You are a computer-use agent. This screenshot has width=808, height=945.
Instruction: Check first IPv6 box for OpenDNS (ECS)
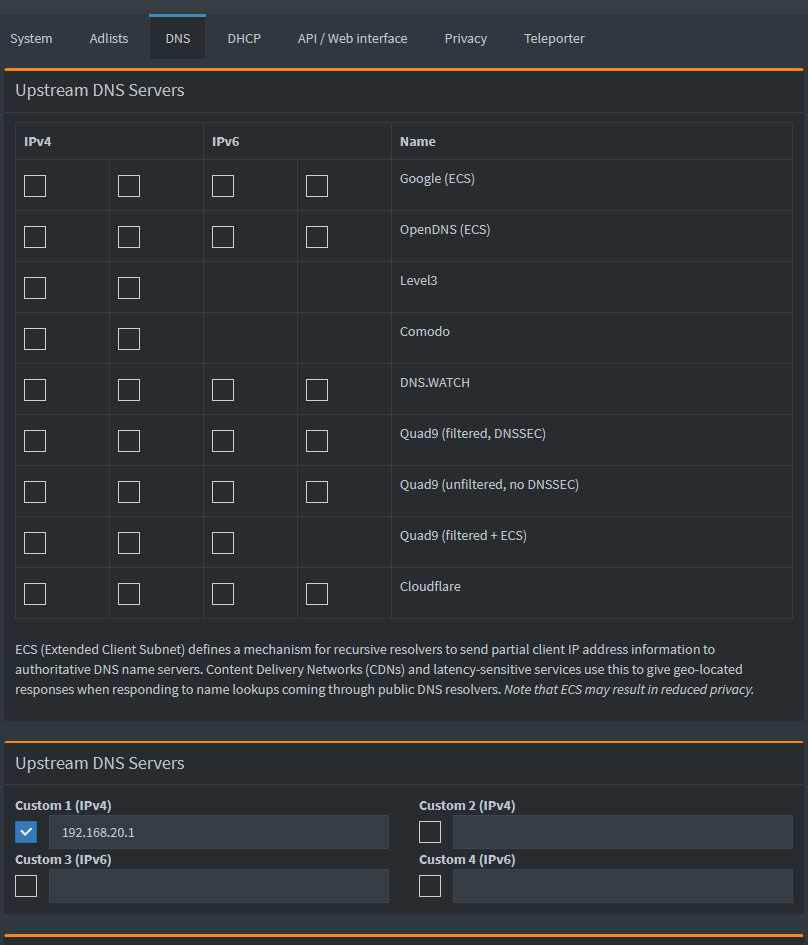(x=223, y=237)
